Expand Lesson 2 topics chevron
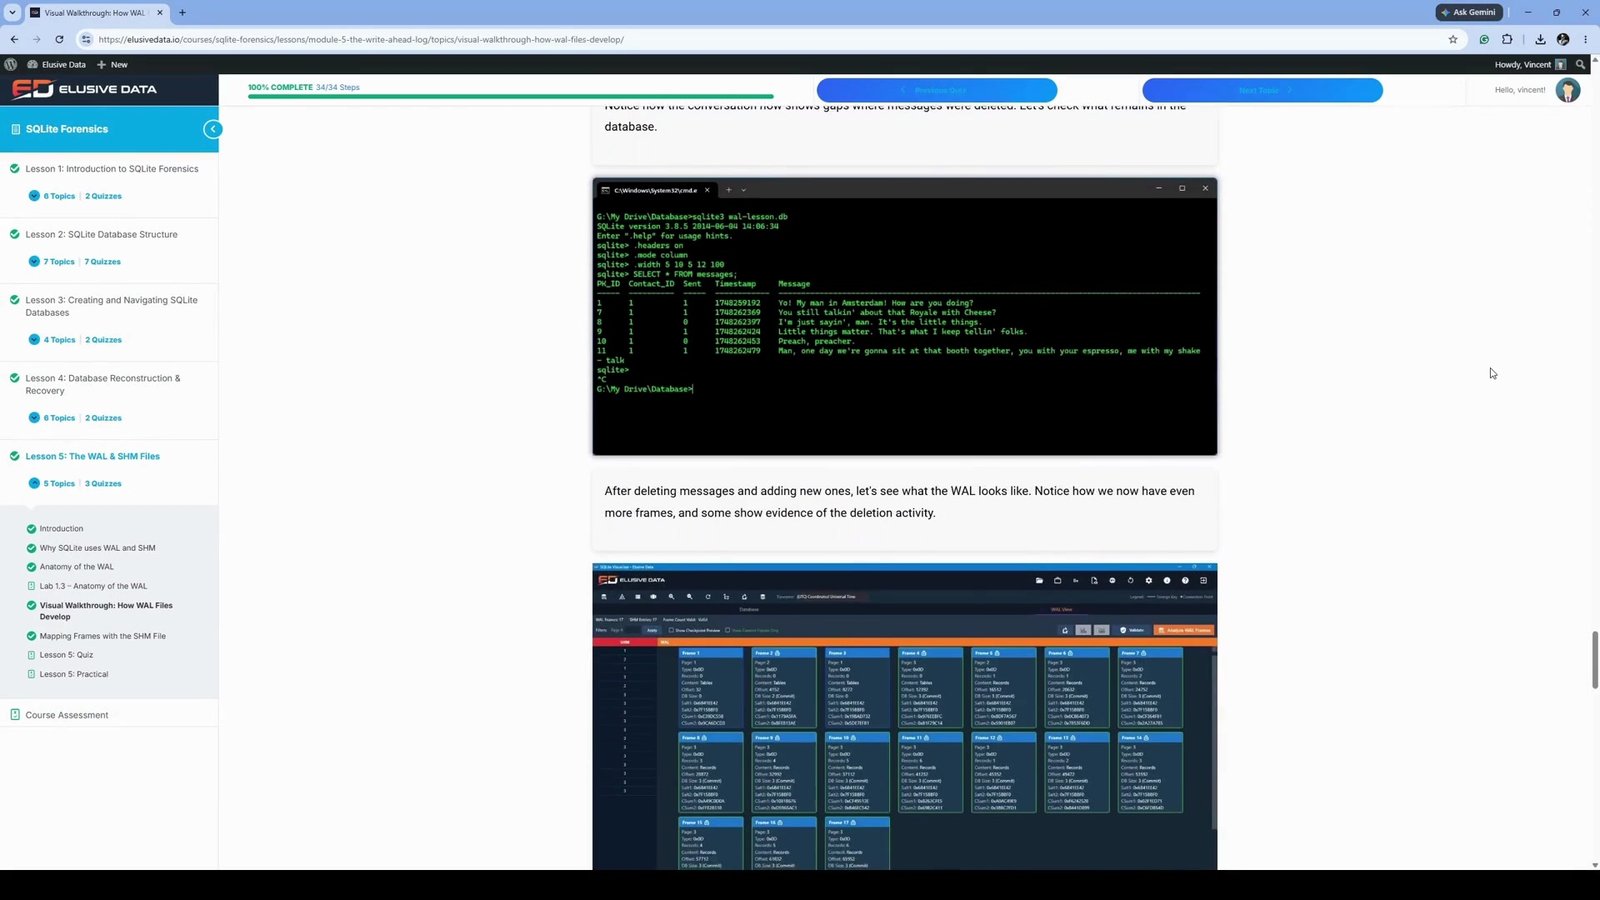Screen dimensions: 1600x900 [34, 261]
